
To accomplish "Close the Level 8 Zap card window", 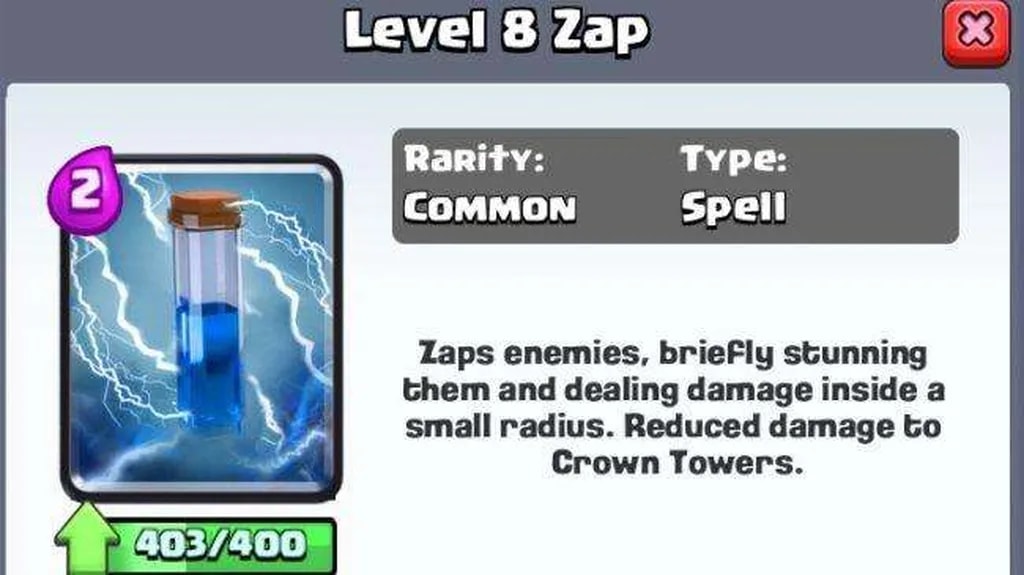I will 976,33.
